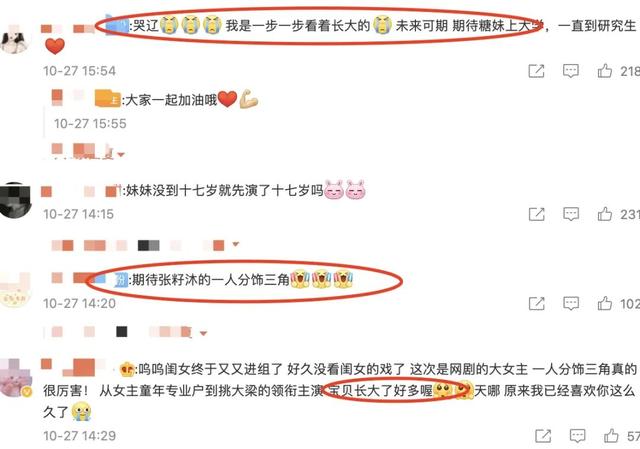640x449 pixels.
Task: Open username of the 14:29 commenter
Action: [73, 367]
